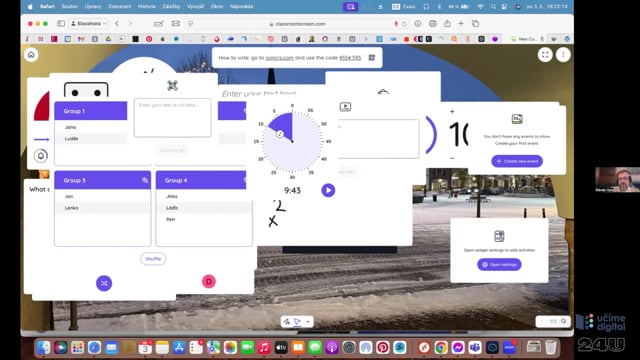Focus the QR text or url field
640x360 pixels.
[173, 118]
